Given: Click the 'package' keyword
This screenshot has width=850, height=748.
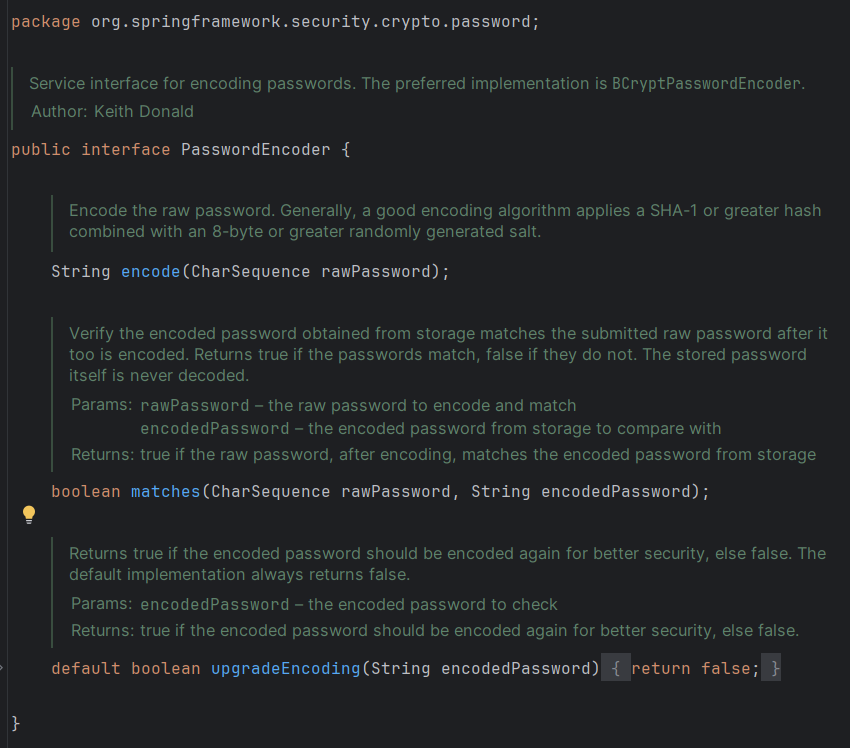Looking at the screenshot, I should pos(46,22).
